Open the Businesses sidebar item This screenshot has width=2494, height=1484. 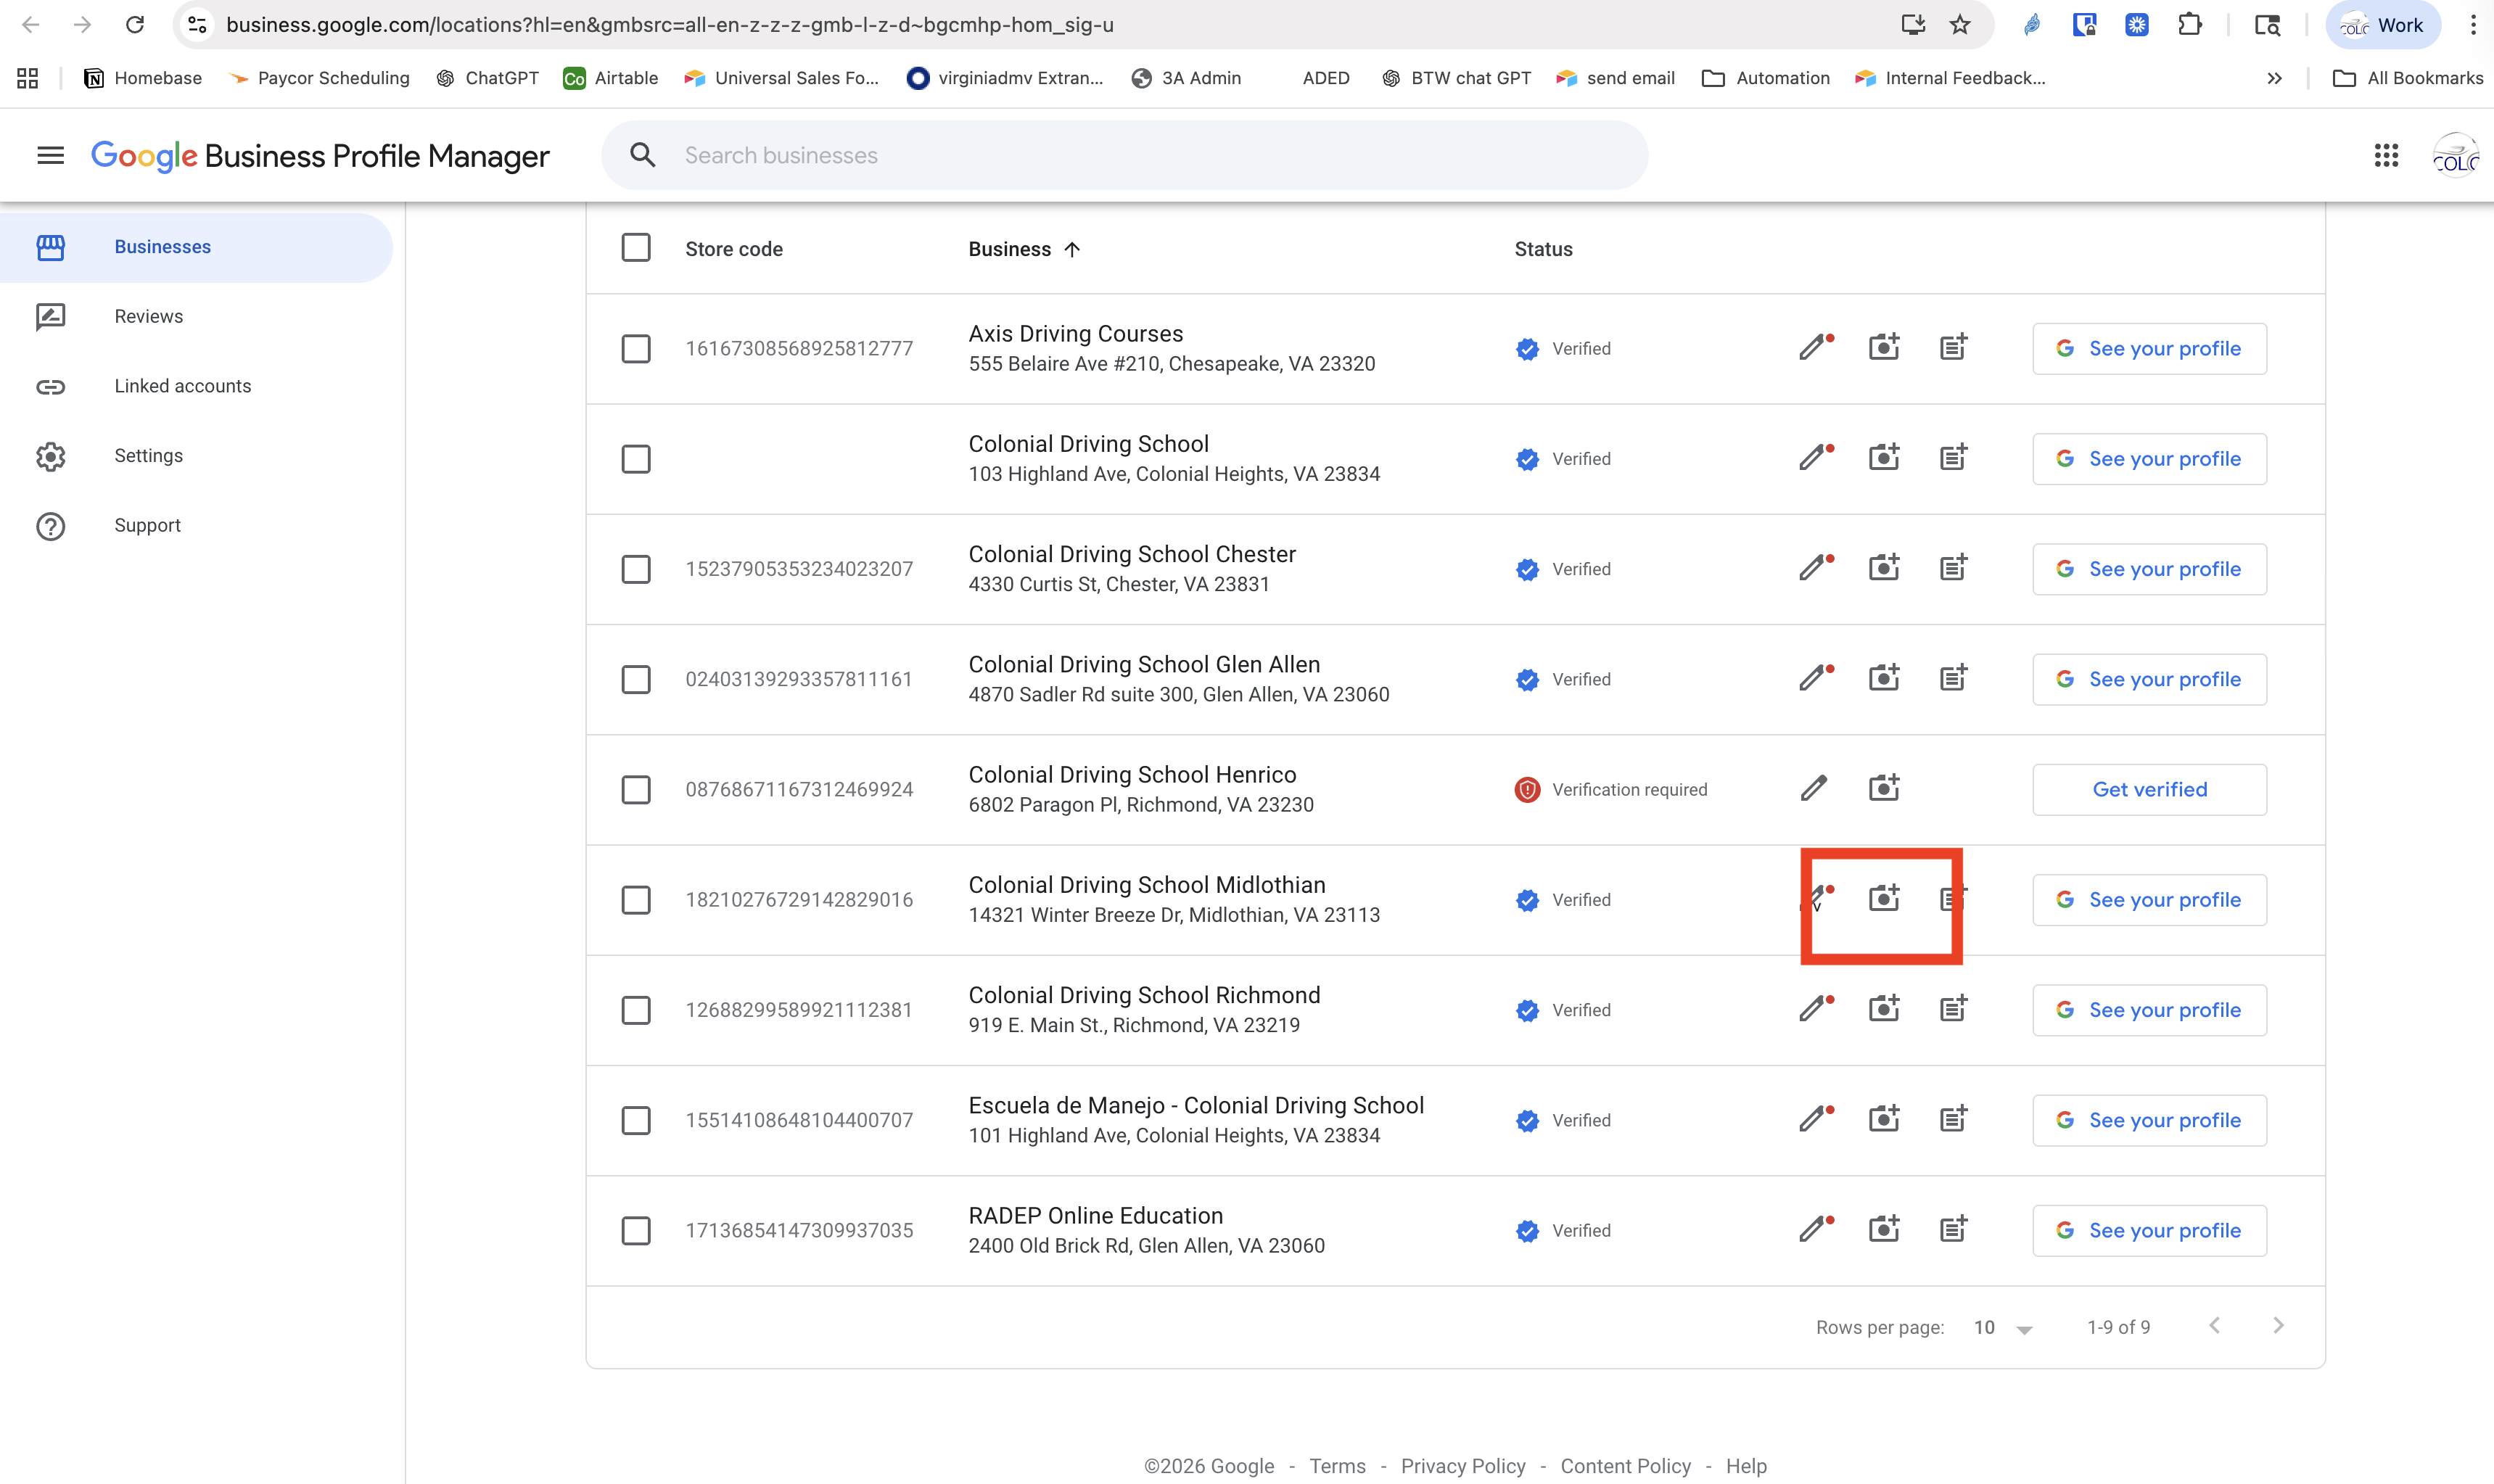click(x=196, y=247)
